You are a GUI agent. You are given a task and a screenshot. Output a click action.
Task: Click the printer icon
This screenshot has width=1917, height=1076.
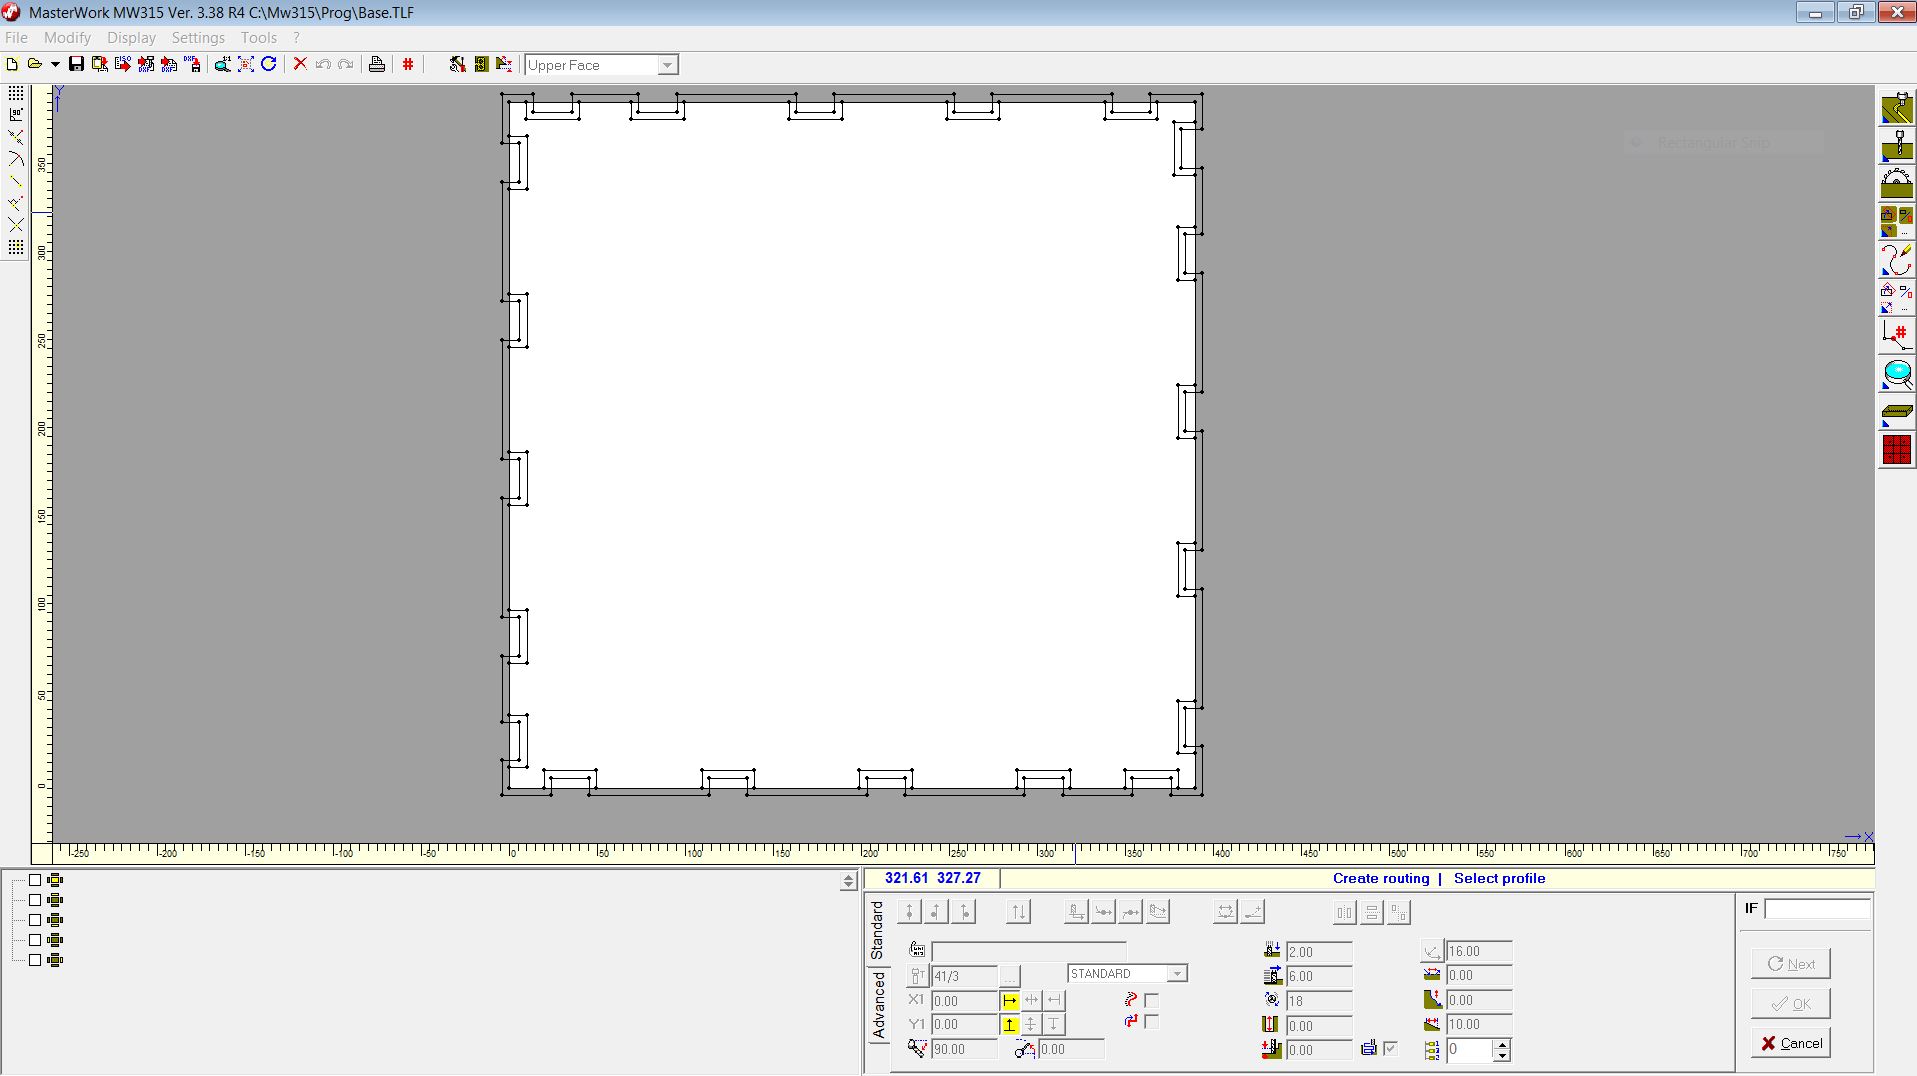377,65
